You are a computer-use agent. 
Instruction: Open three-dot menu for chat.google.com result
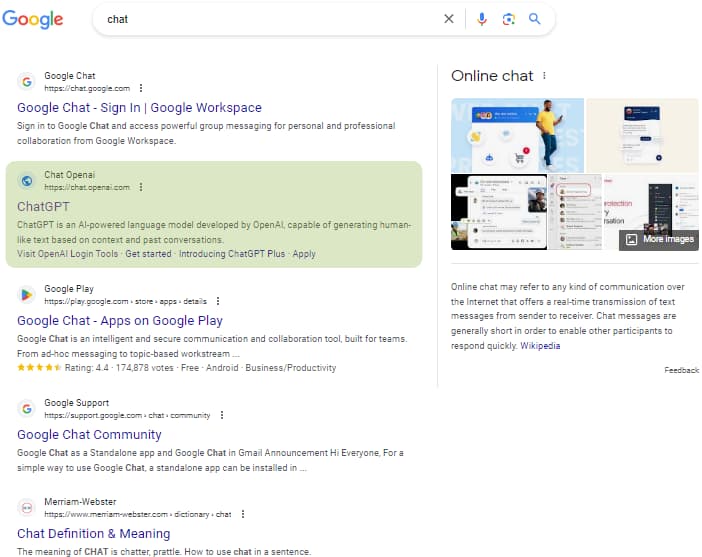tap(141, 88)
